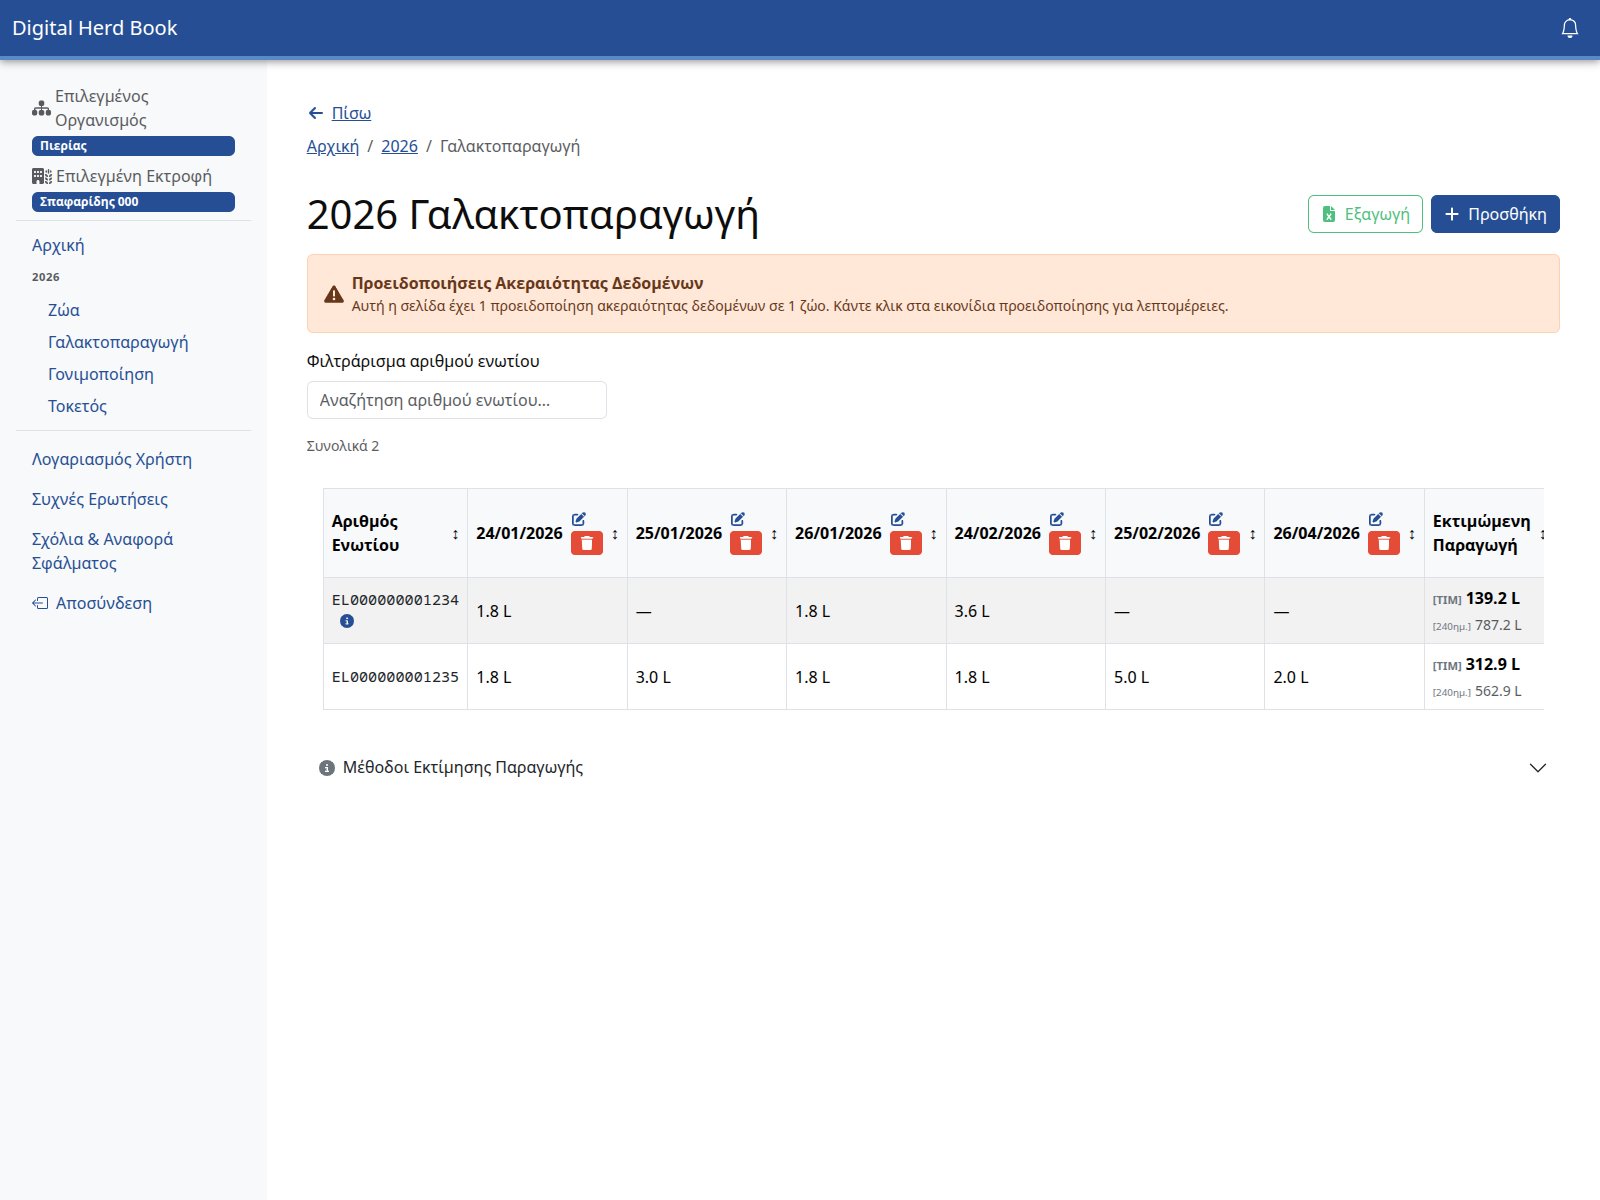Screen dimensions: 1600x1200
Task: Expand Μέθοδοι Εκτίμησης Παραγωγής section
Action: (463, 767)
